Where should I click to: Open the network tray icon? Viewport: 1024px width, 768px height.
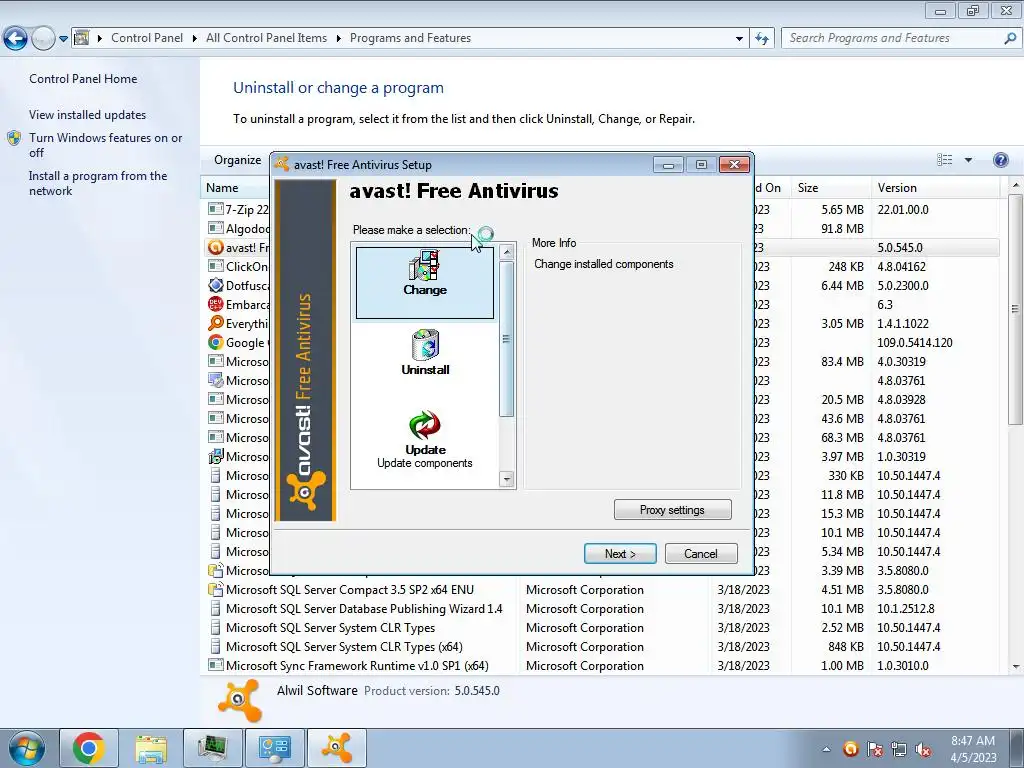pos(899,749)
